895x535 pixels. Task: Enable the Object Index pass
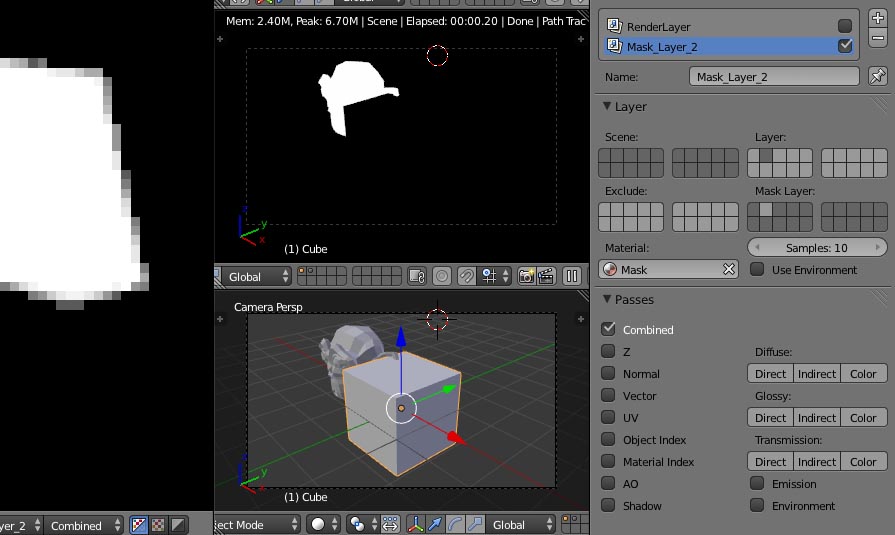click(608, 439)
